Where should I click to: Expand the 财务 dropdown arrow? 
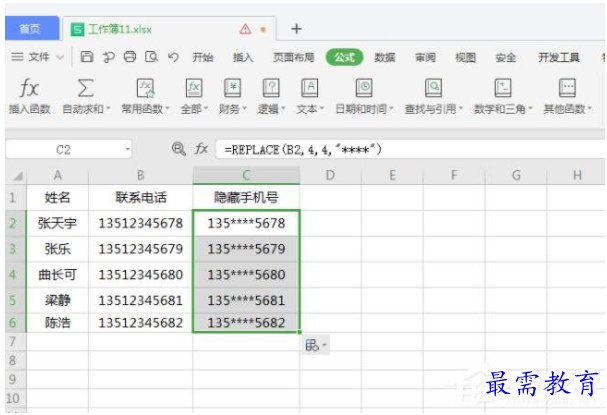click(245, 109)
